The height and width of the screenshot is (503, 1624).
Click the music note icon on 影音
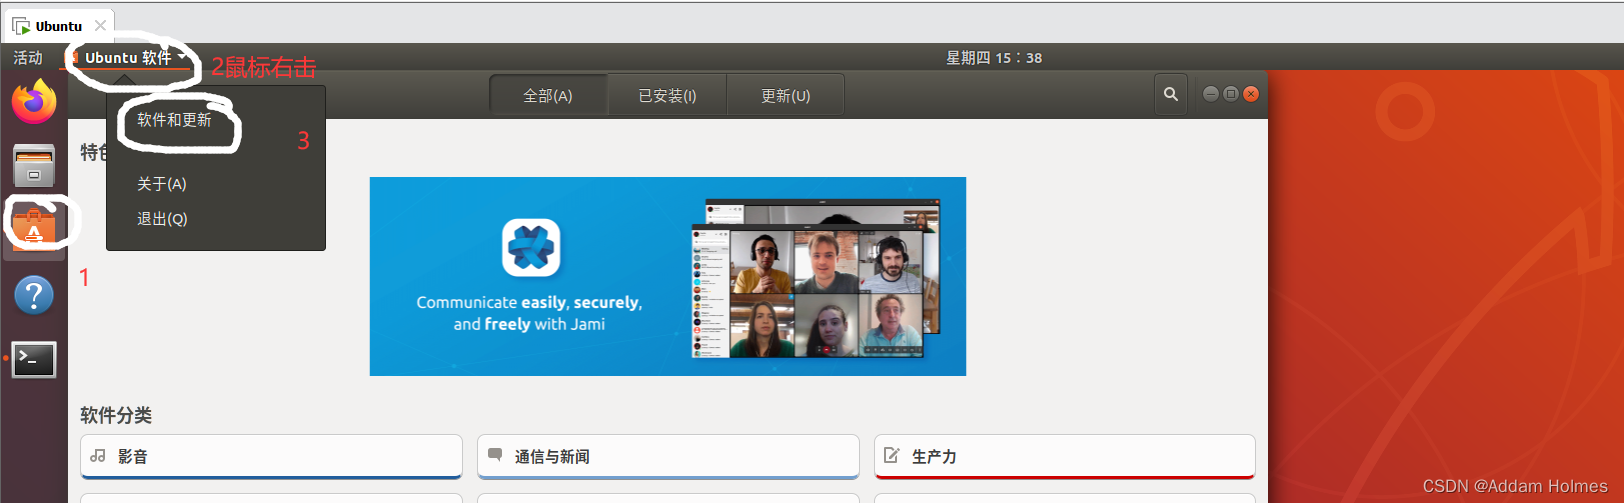pos(98,455)
